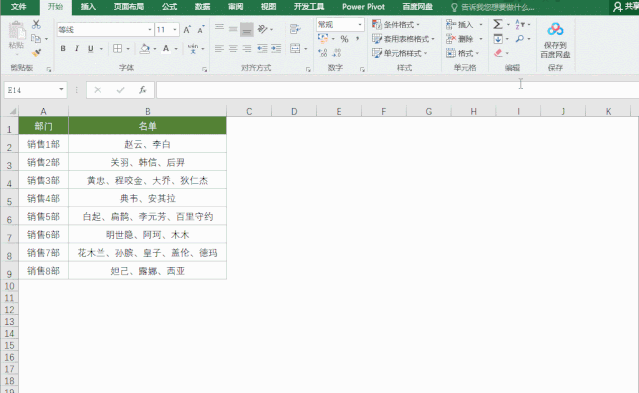Open the font size dropdown

pos(175,30)
